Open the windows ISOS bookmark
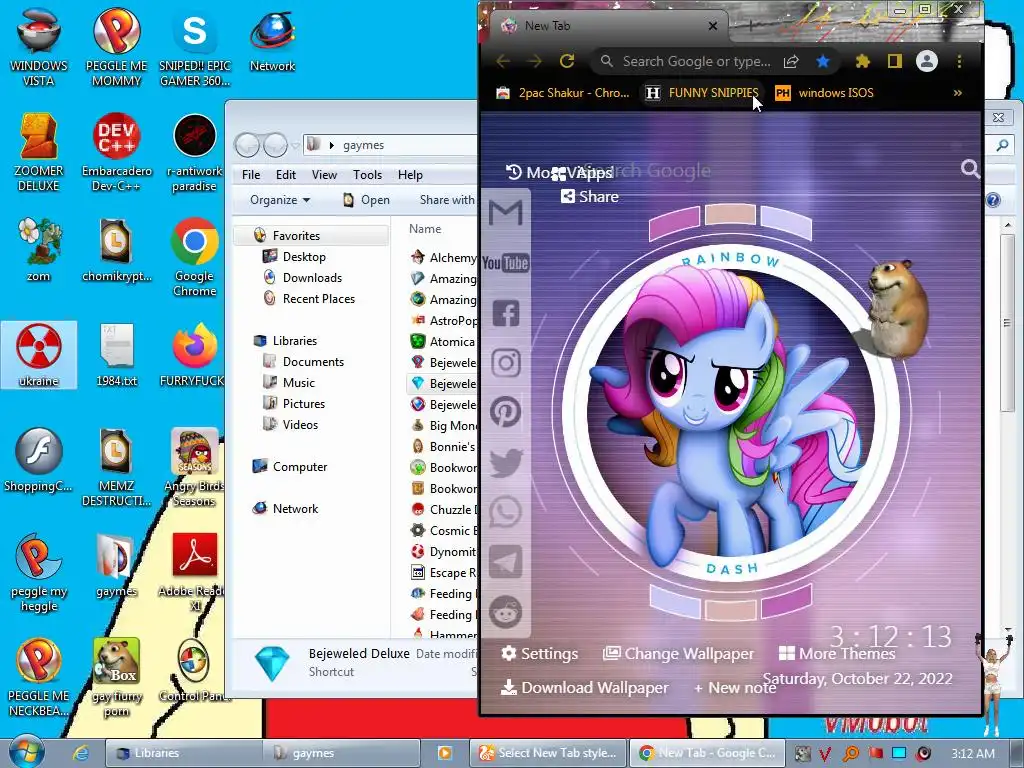 click(x=824, y=93)
